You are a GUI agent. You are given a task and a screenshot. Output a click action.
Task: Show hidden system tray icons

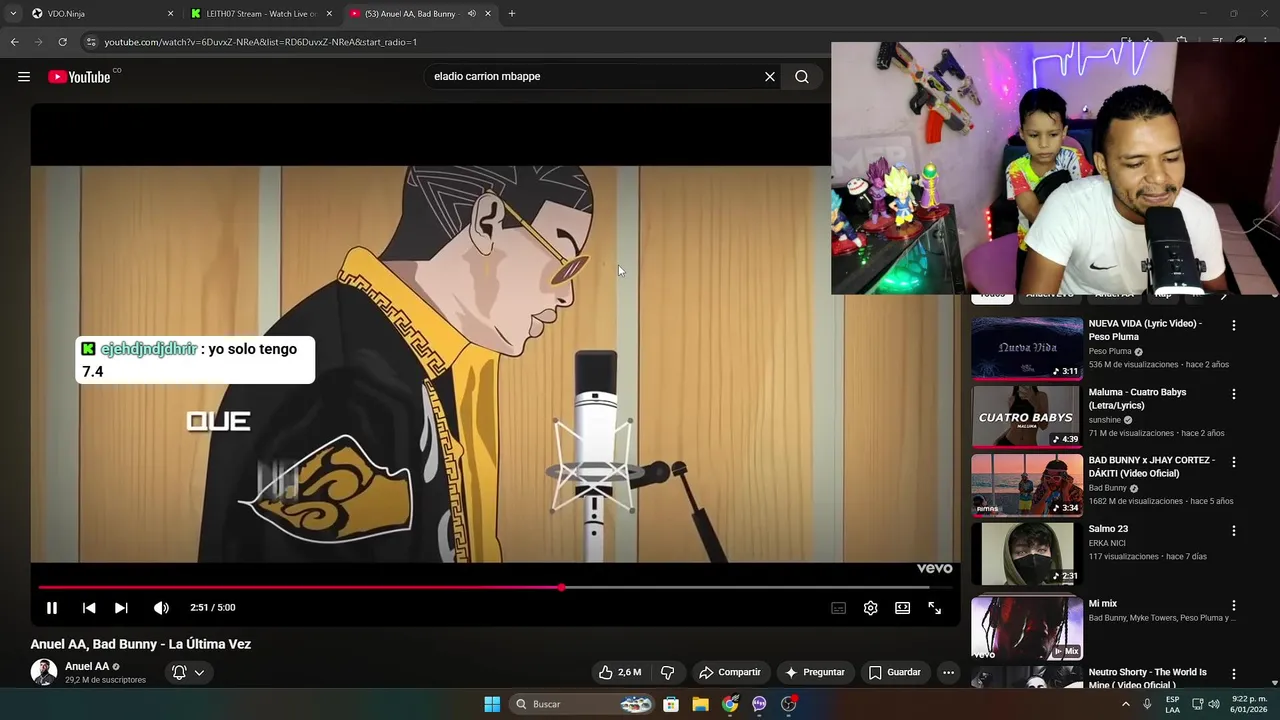(1125, 705)
